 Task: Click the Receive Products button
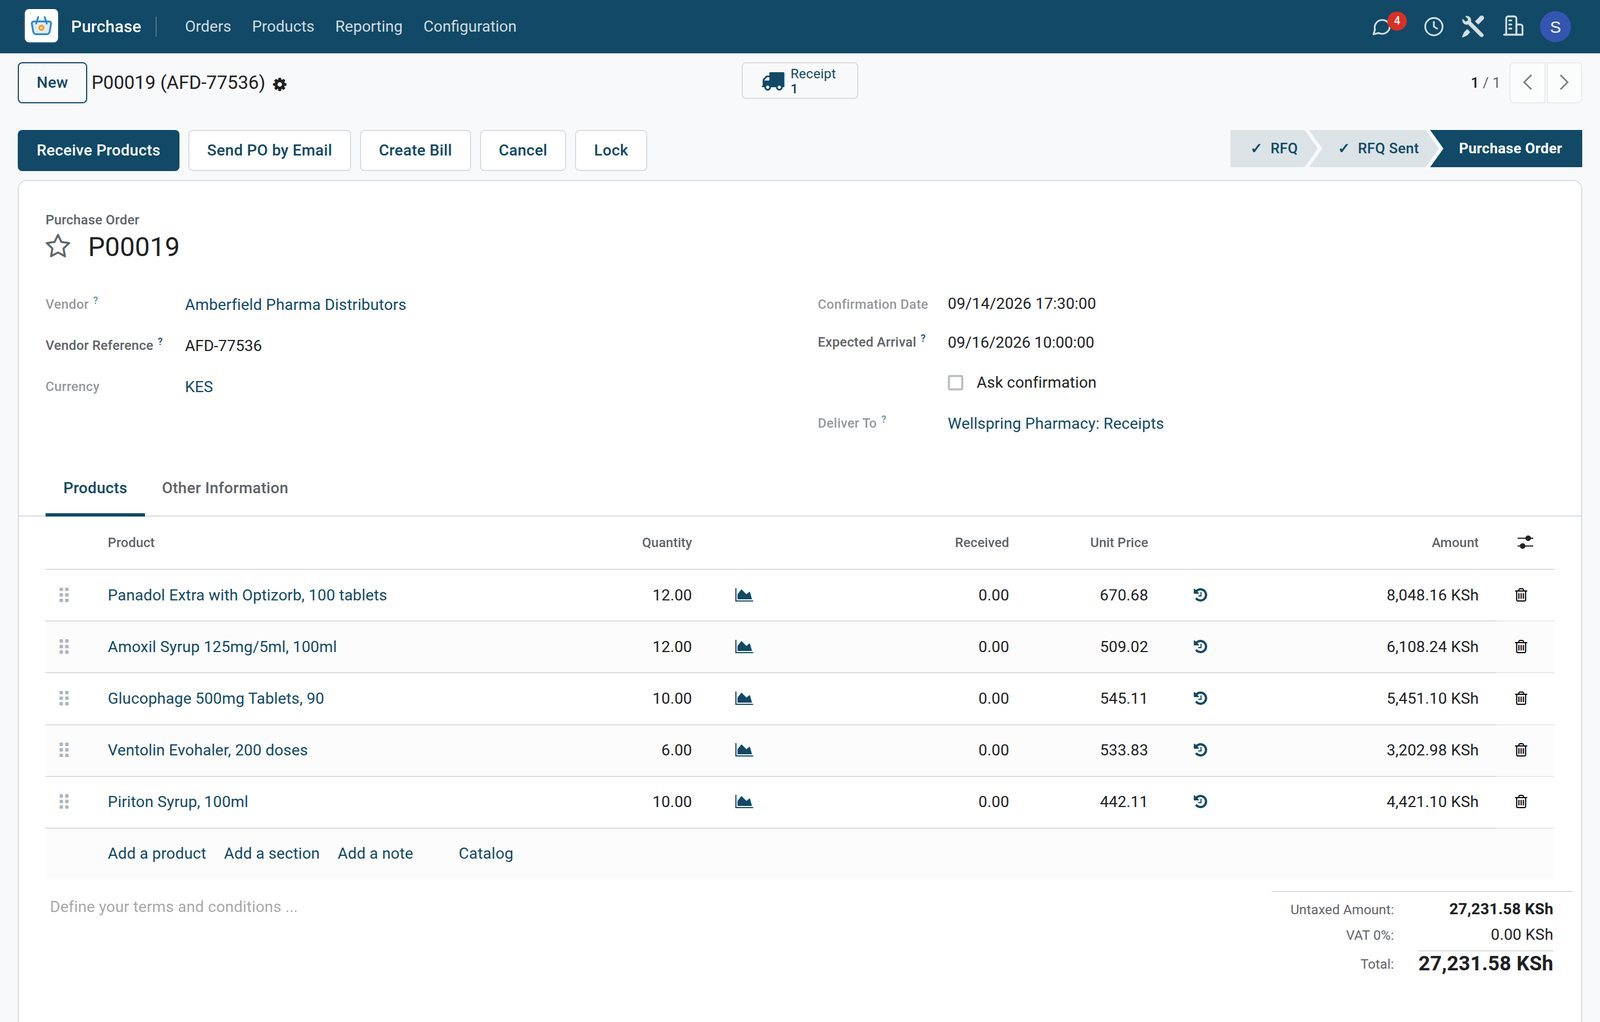[98, 150]
